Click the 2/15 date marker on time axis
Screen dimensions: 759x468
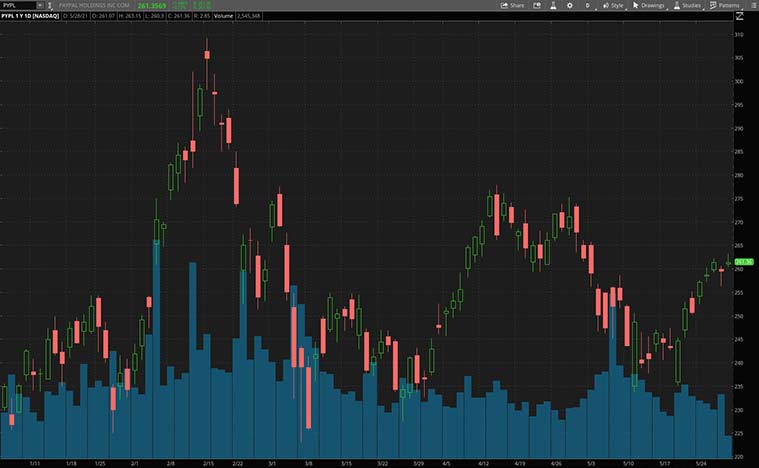coord(208,463)
